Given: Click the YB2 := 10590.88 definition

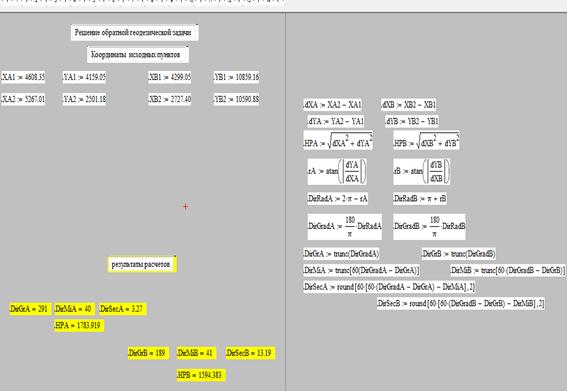Looking at the screenshot, I should click(236, 99).
